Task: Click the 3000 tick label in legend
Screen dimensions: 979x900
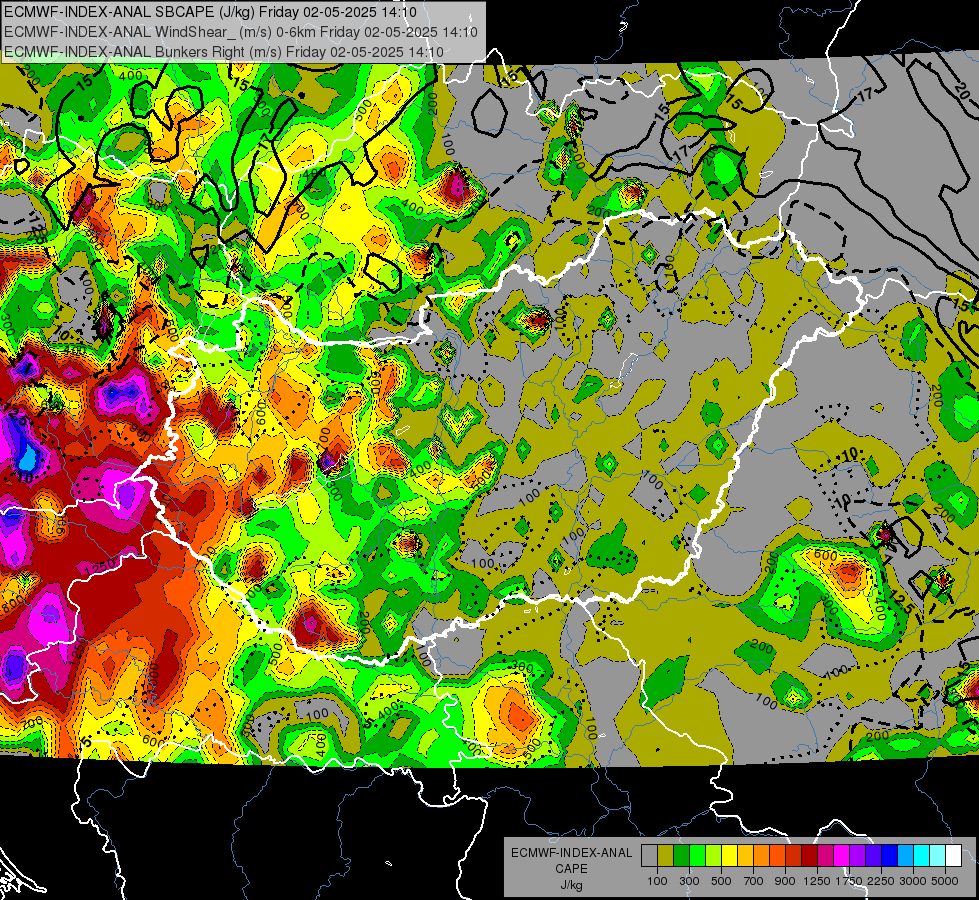Action: click(x=913, y=881)
